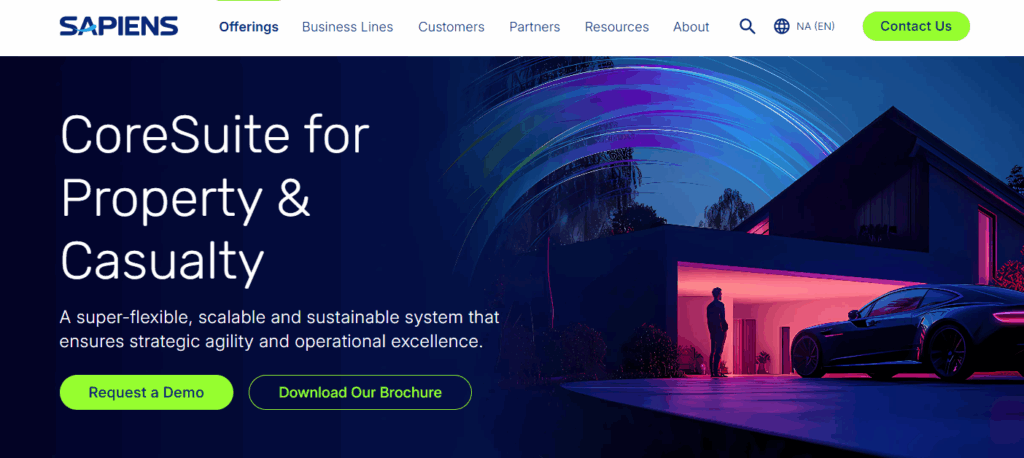Click Download Our Brochure button

[x=360, y=393]
